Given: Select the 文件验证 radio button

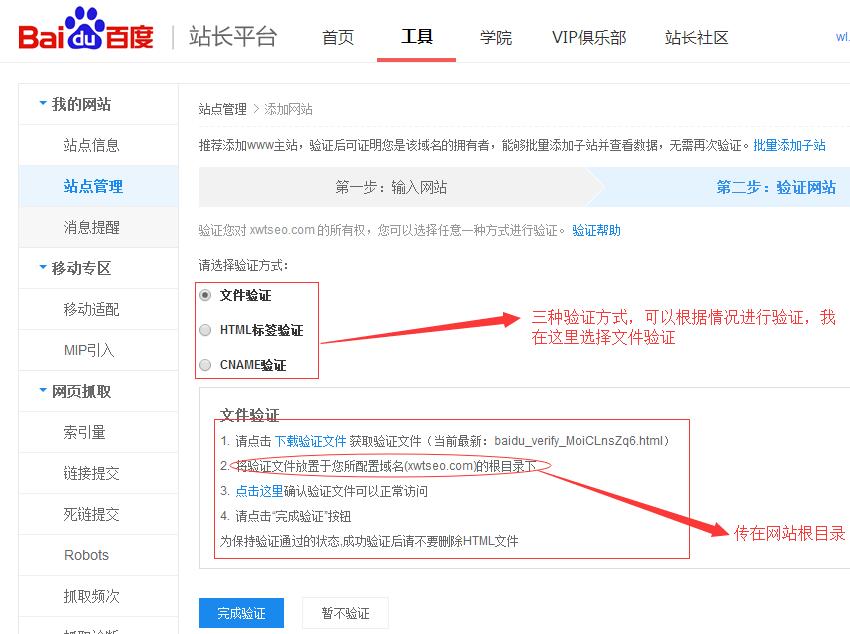Looking at the screenshot, I should (204, 296).
